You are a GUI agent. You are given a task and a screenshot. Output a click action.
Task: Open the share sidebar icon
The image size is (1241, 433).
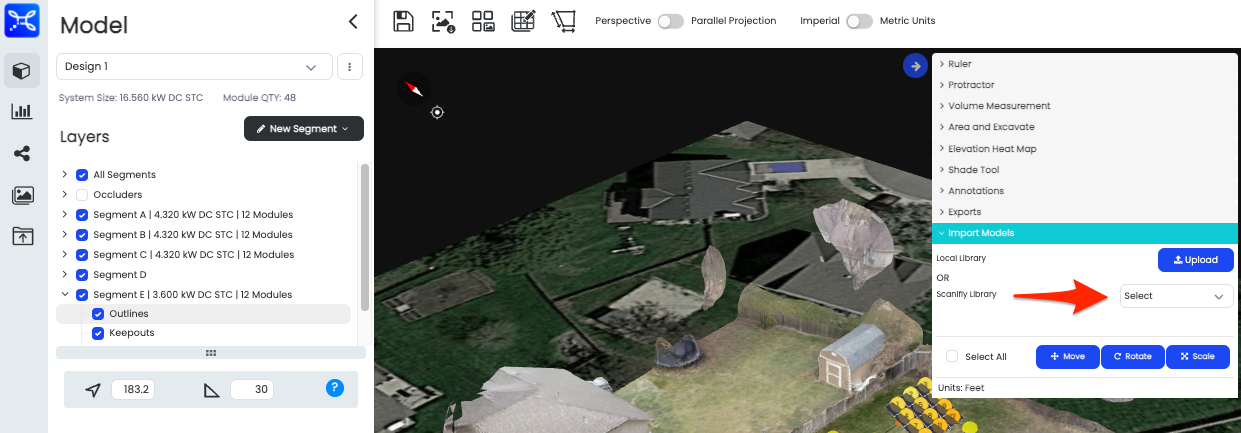point(22,154)
